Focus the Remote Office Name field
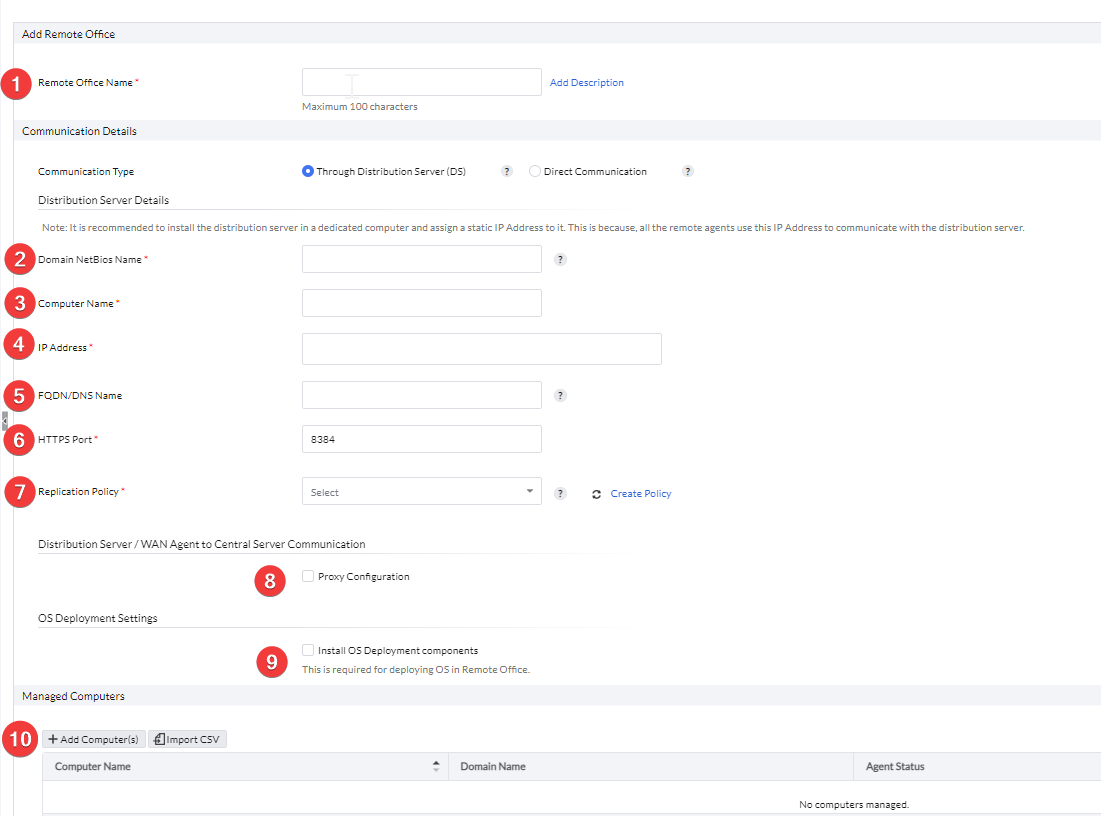Screen dimensions: 1101x816 coord(421,82)
